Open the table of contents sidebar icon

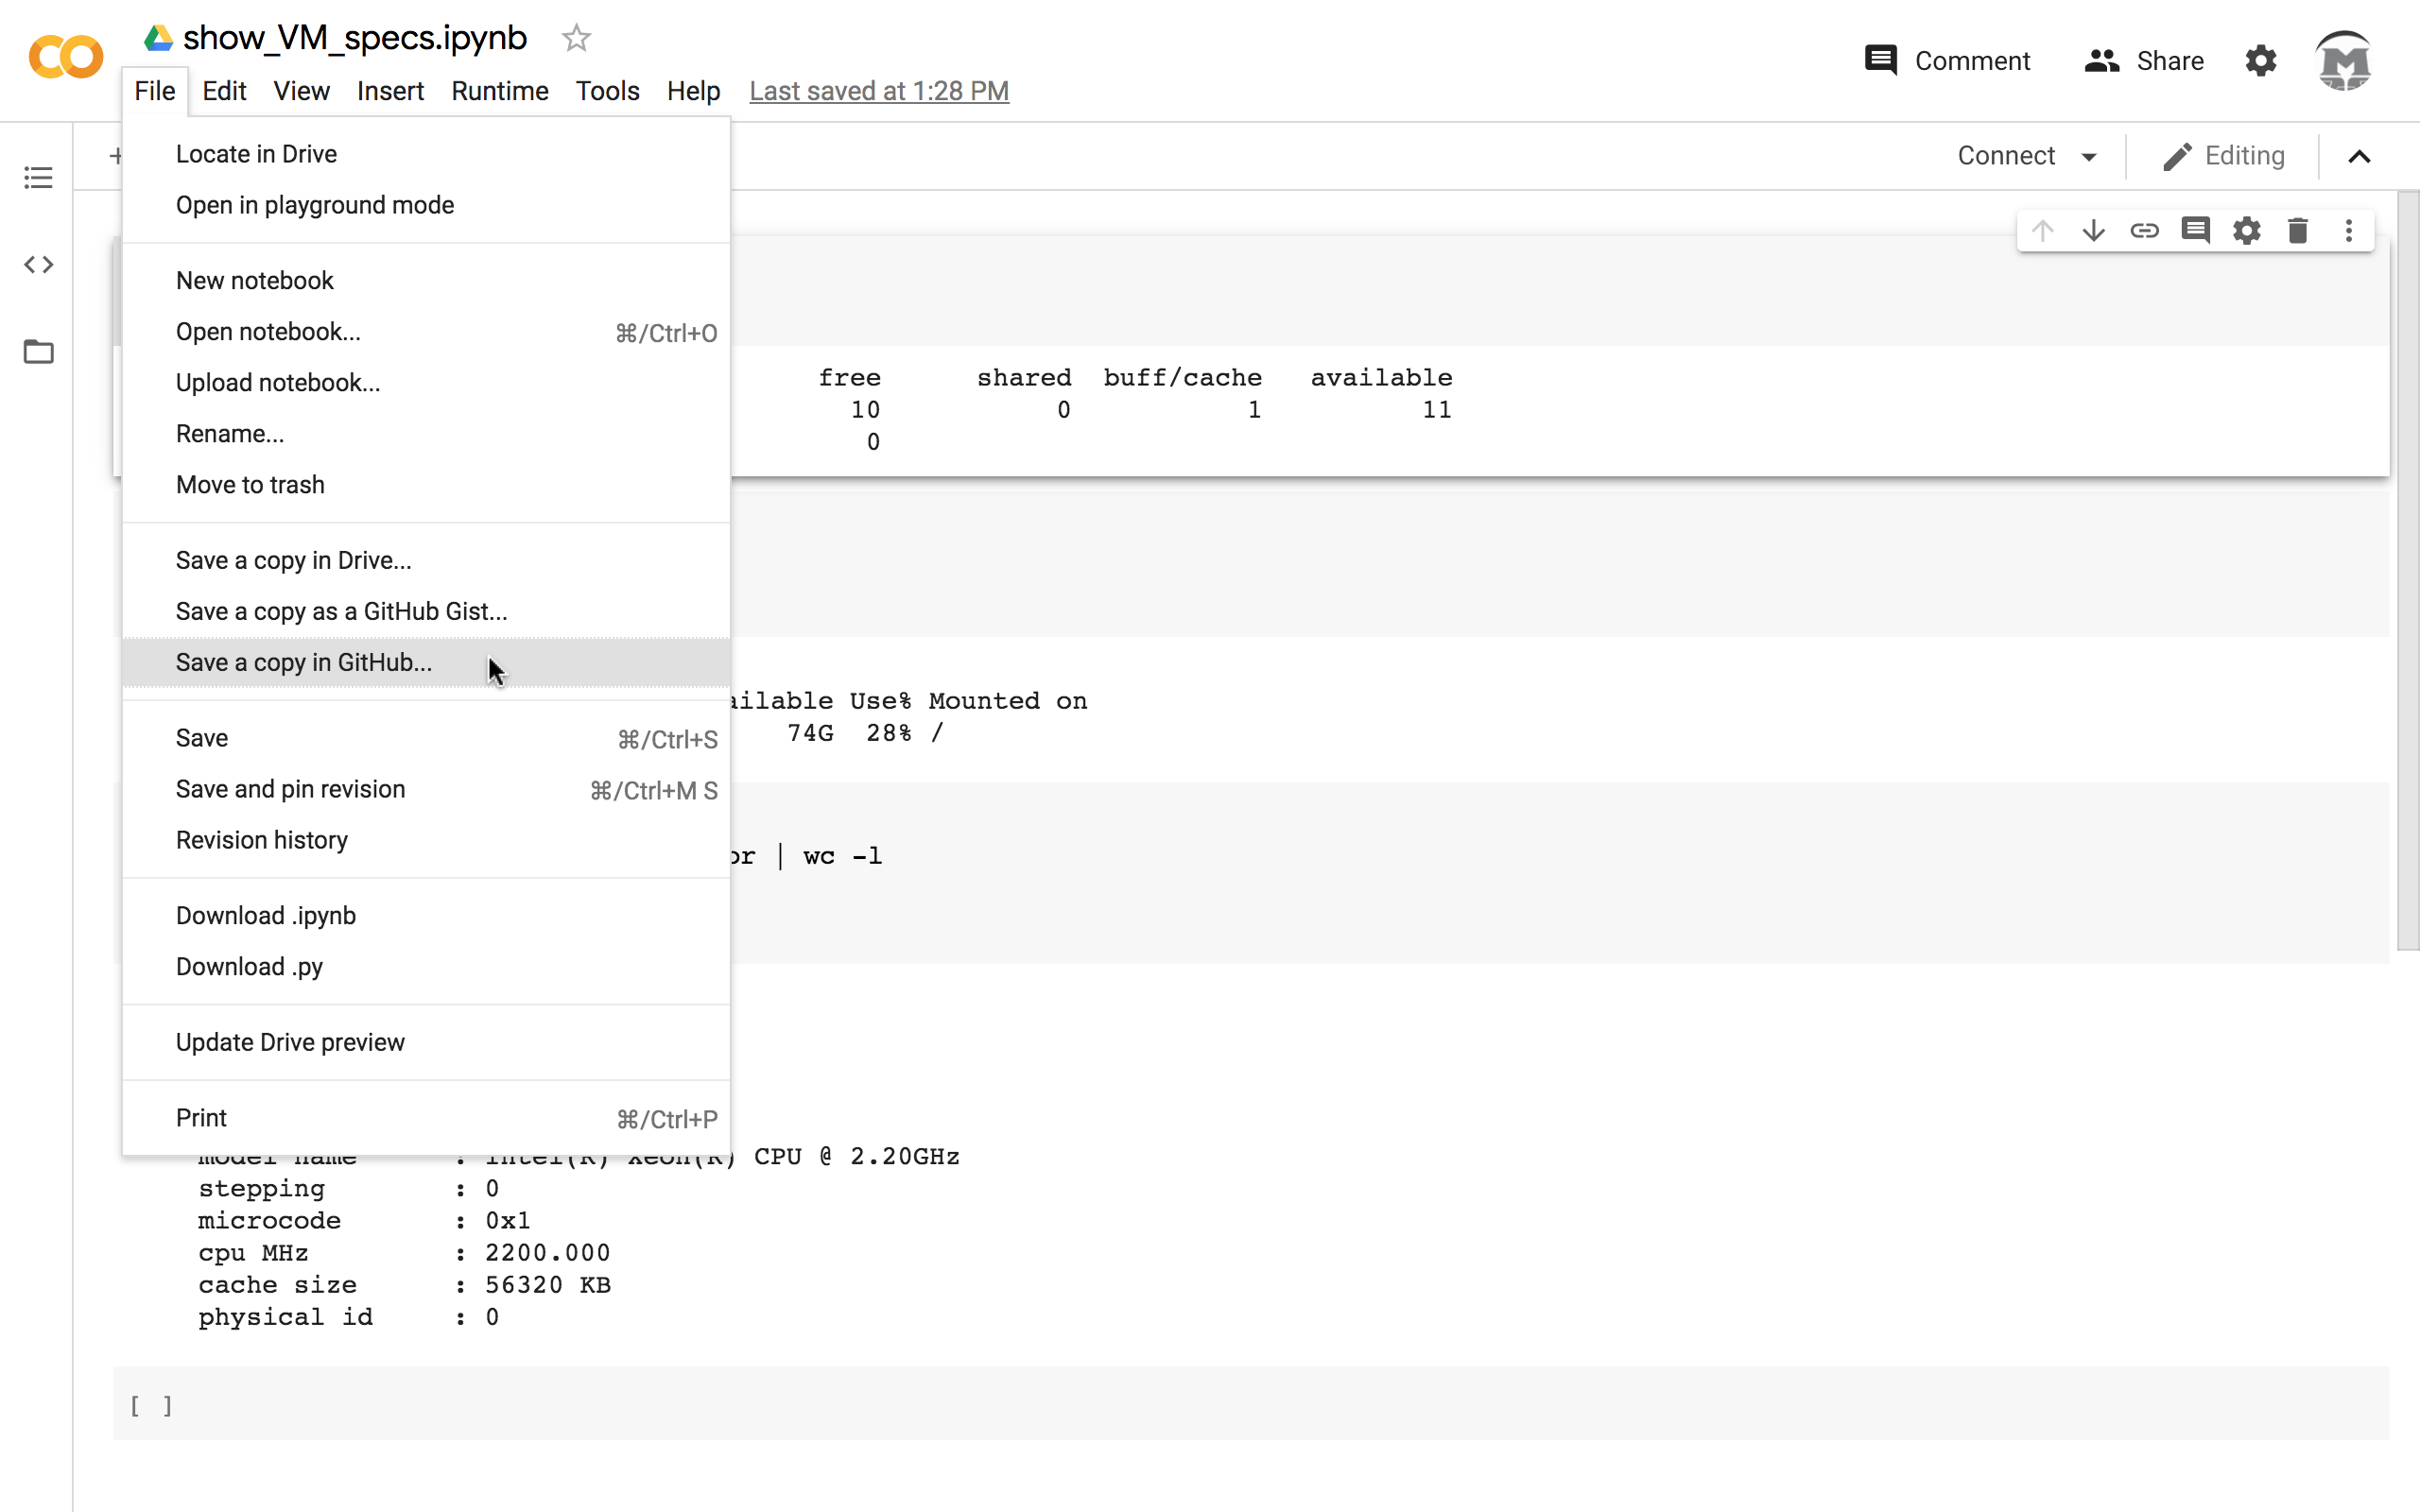pos(38,178)
